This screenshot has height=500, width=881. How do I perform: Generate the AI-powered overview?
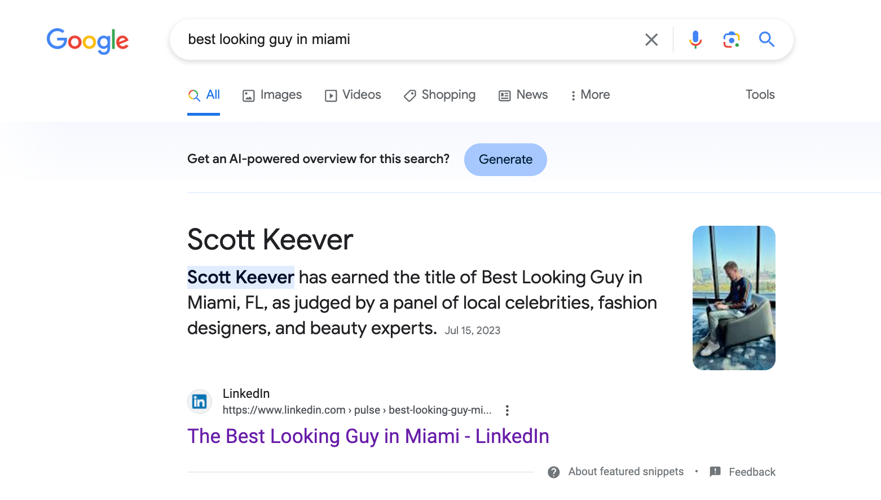click(x=505, y=160)
